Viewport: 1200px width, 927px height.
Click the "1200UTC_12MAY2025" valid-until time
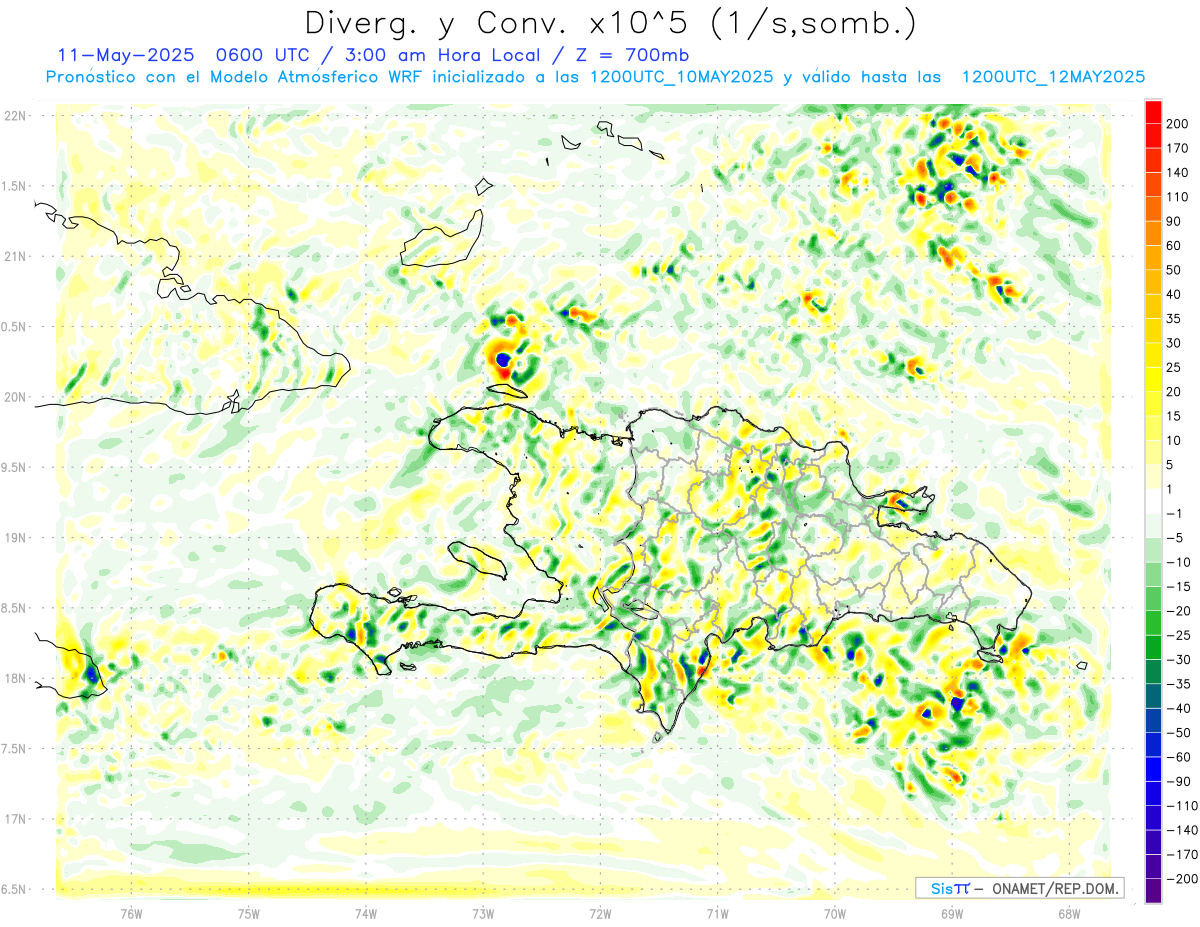tap(1053, 77)
